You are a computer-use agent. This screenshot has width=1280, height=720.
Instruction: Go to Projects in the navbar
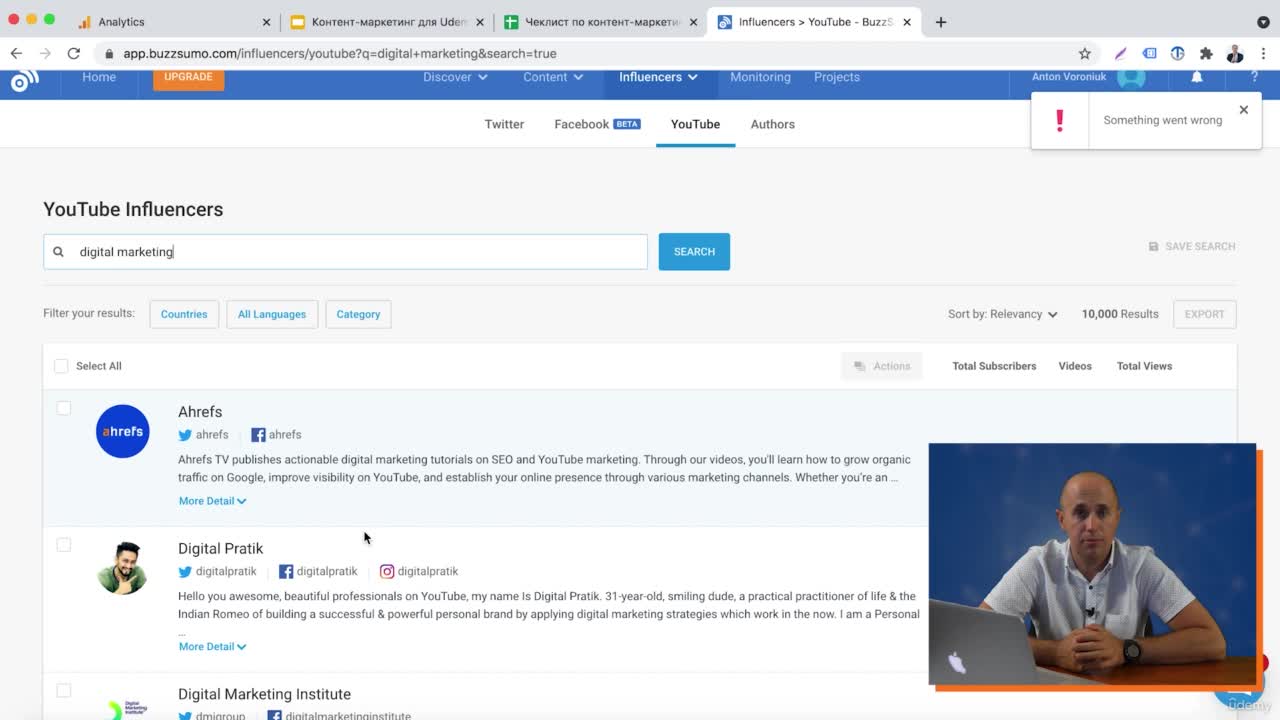tap(837, 77)
